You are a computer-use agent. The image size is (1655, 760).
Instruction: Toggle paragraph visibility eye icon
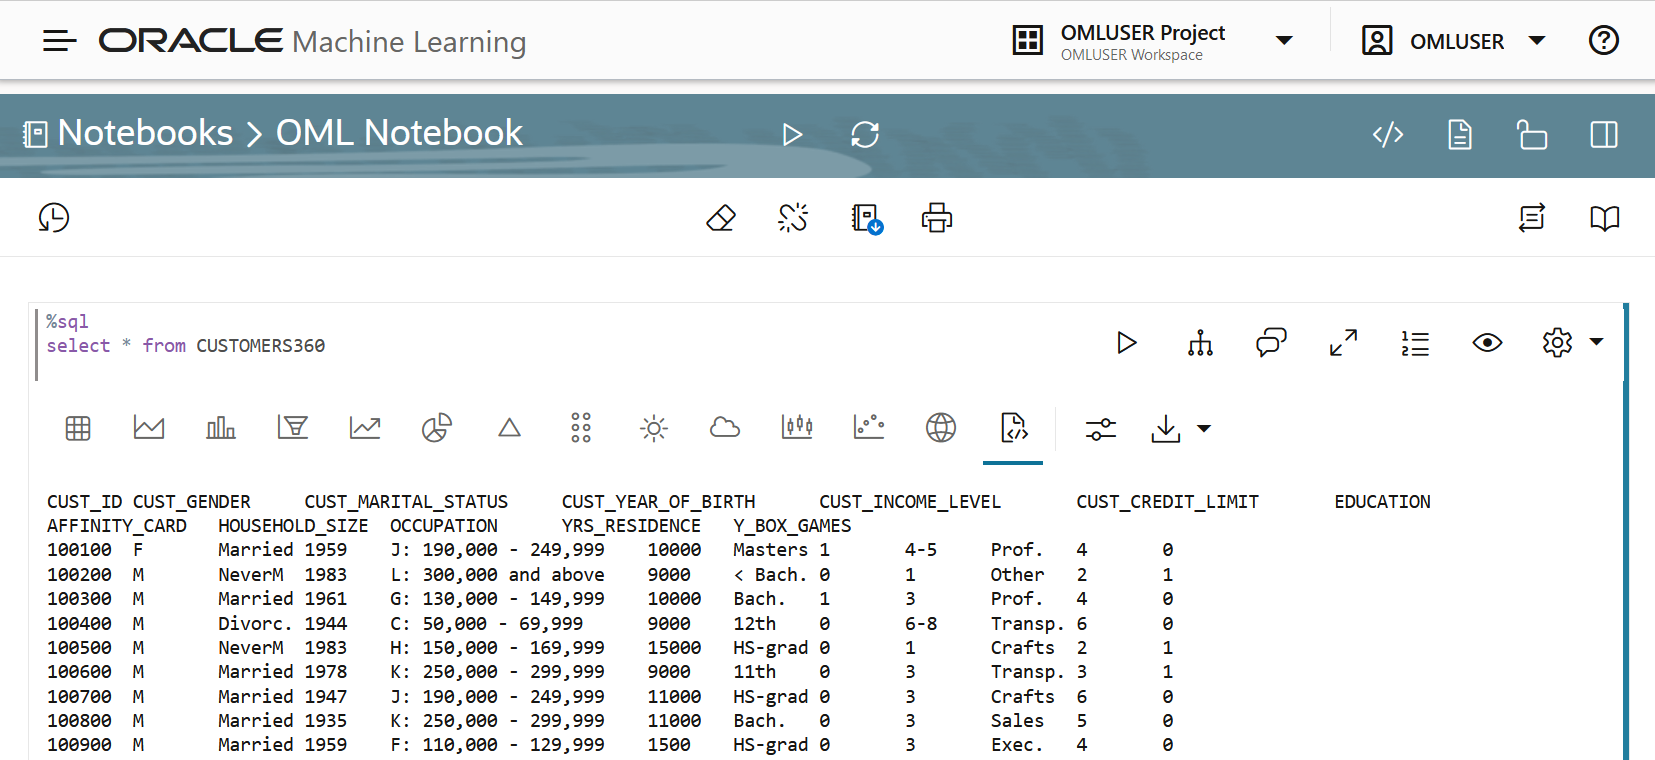(1487, 343)
